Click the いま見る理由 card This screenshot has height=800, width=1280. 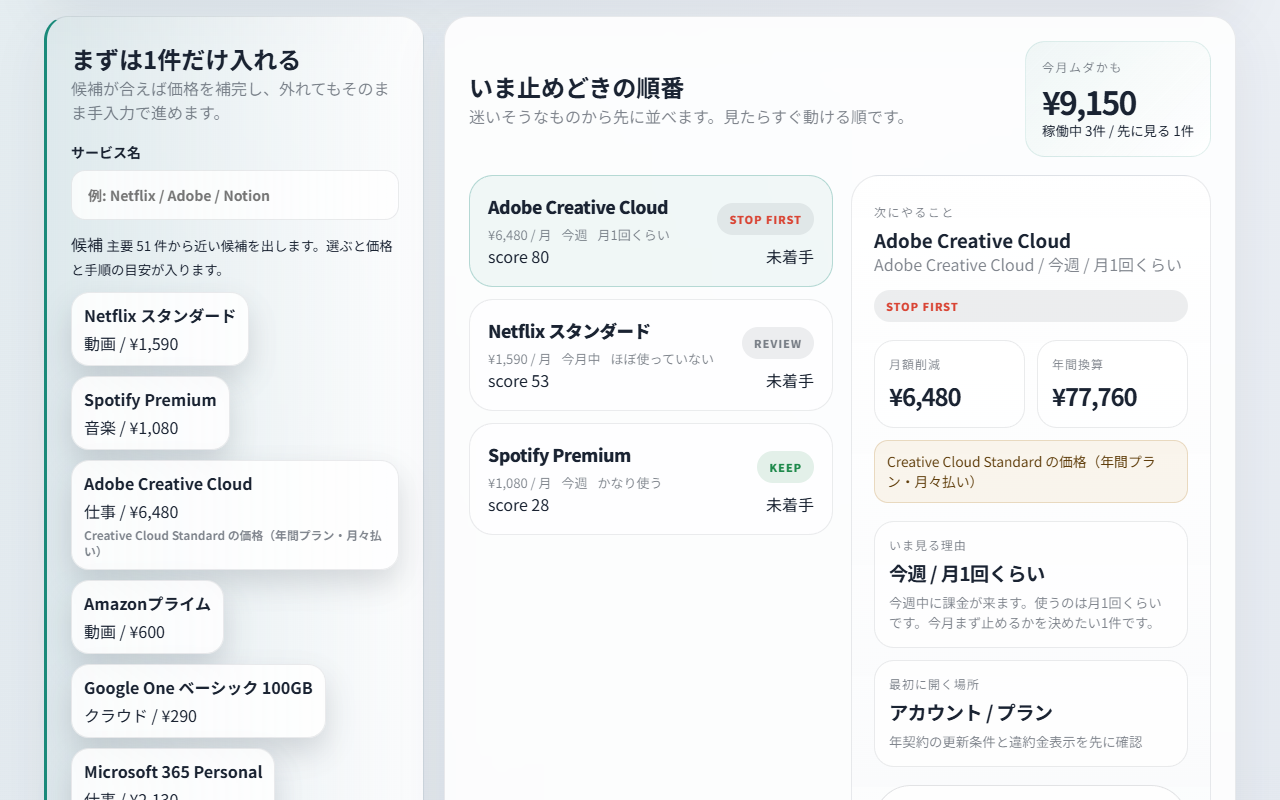tap(1031, 584)
